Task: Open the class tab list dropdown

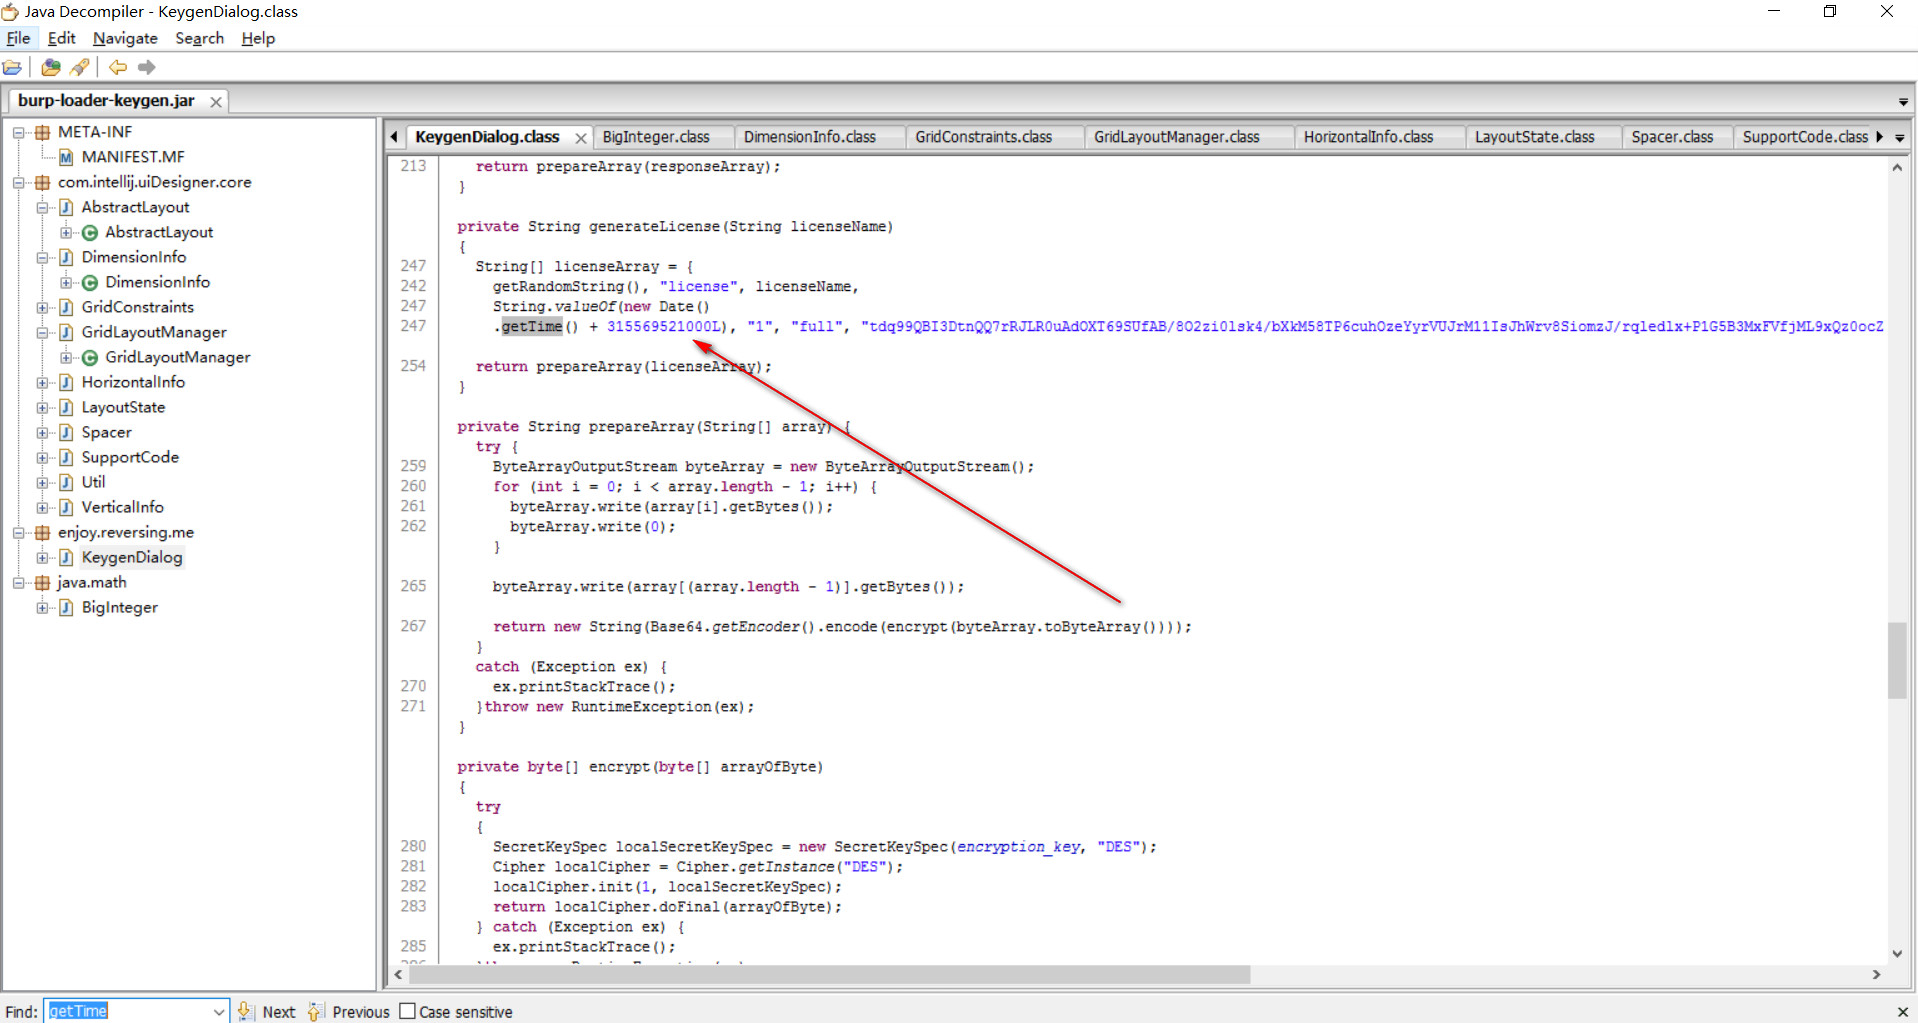Action: [x=1900, y=138]
